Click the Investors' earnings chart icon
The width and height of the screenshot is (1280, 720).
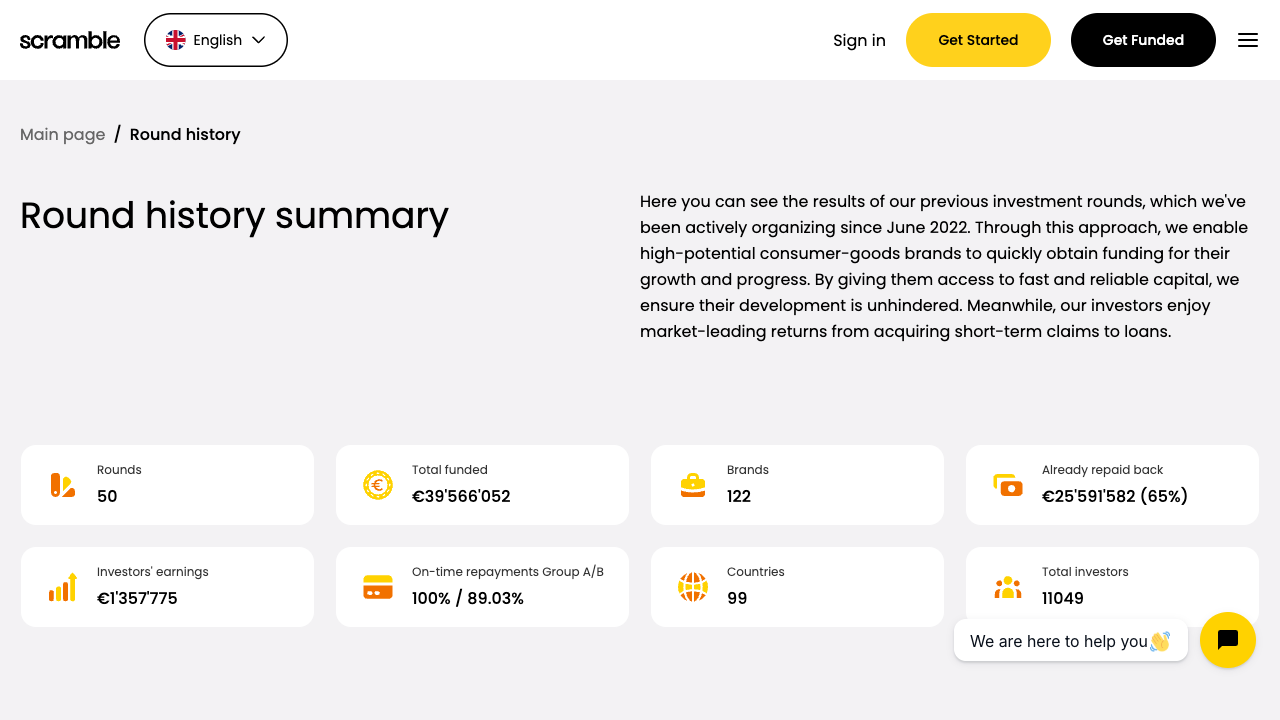(x=62, y=587)
